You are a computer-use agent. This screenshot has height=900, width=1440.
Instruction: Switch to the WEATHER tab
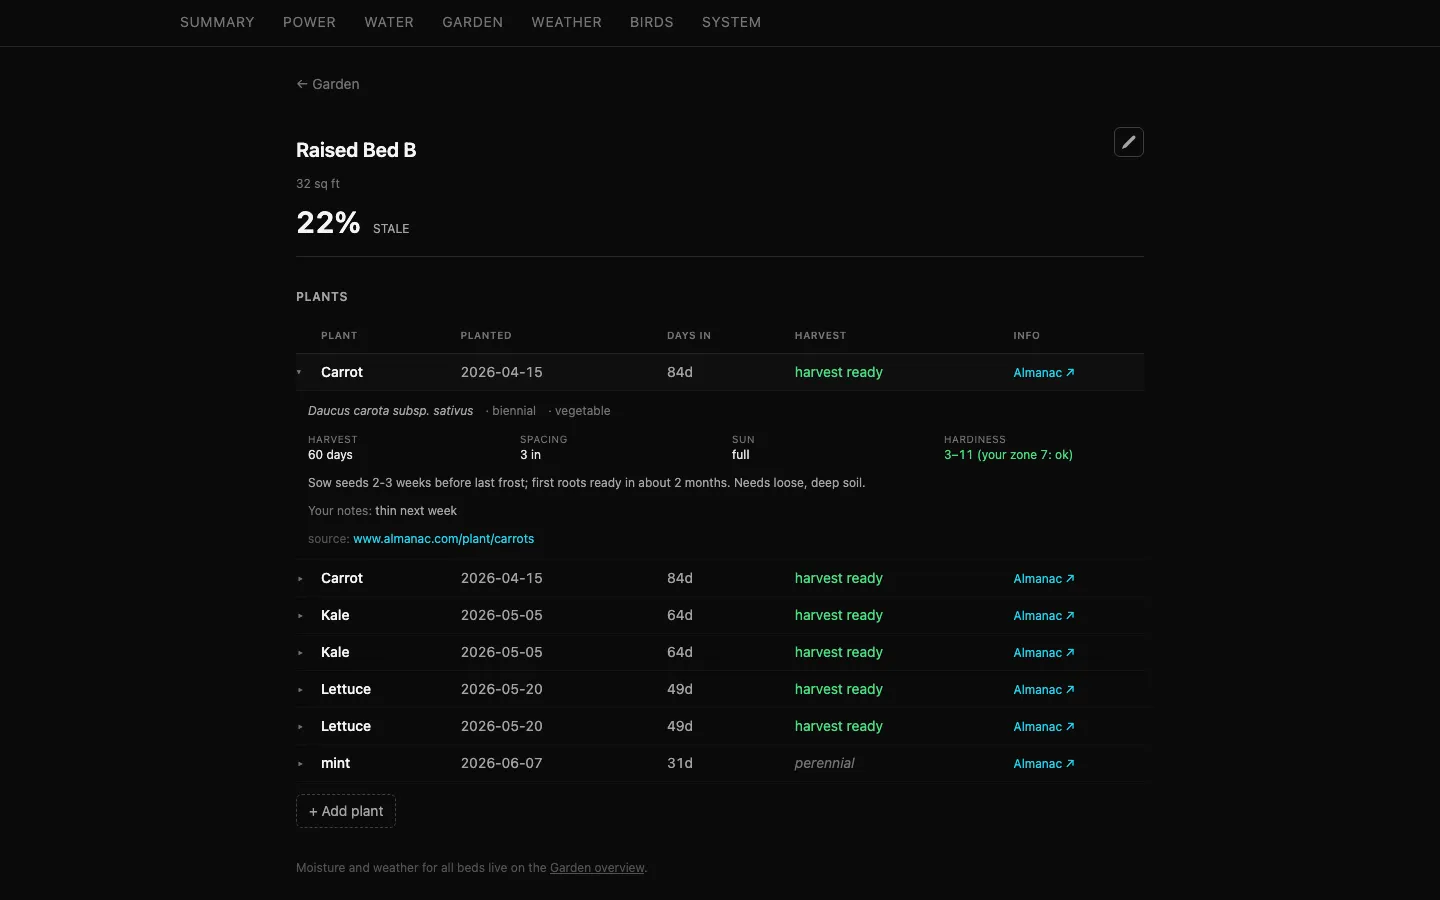point(566,22)
